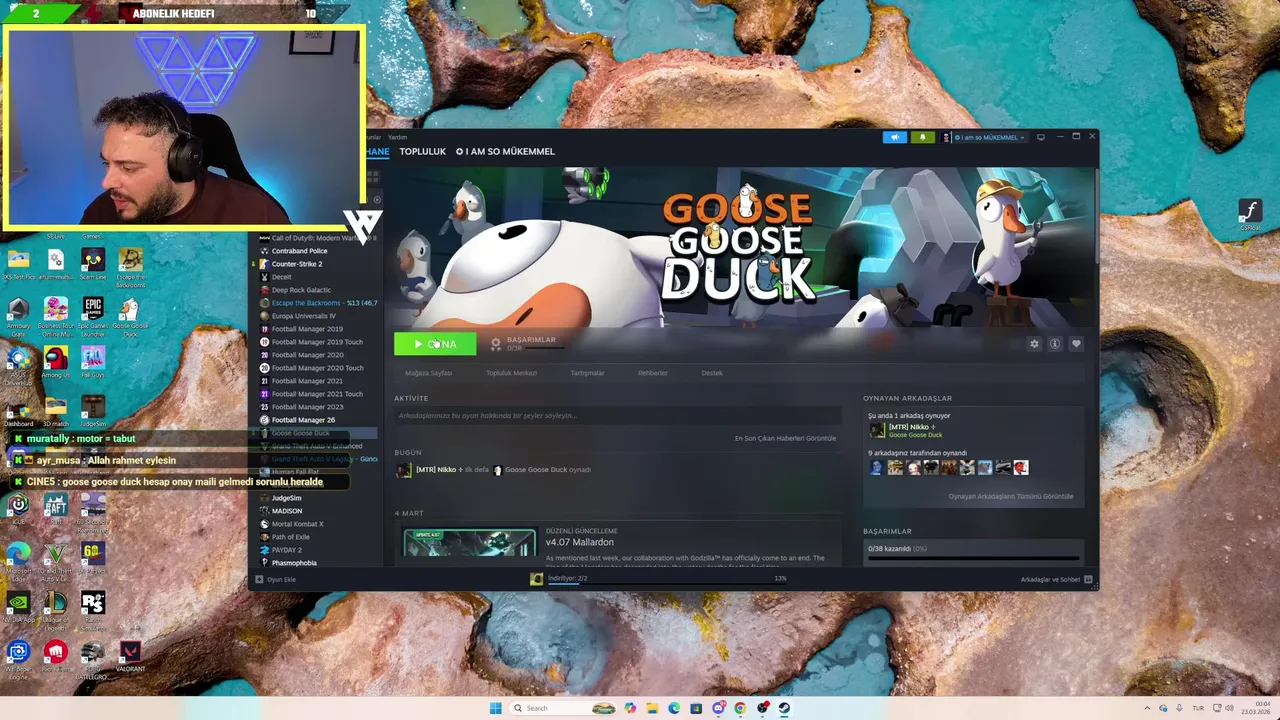This screenshot has width=1280, height=720.
Task: Select Counter-Strike 2 in library list
Action: click(x=296, y=264)
